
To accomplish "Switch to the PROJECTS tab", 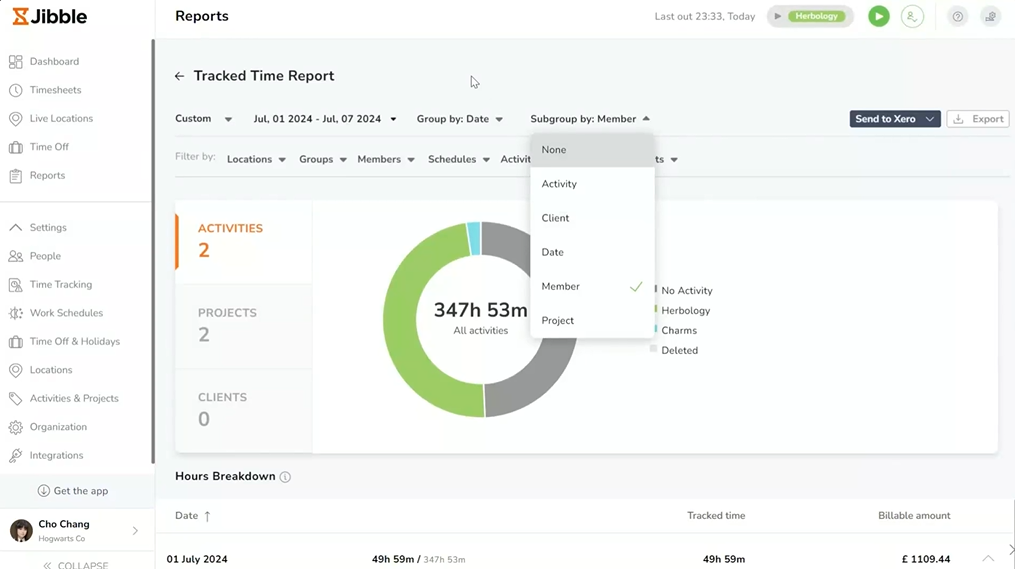I will click(243, 326).
